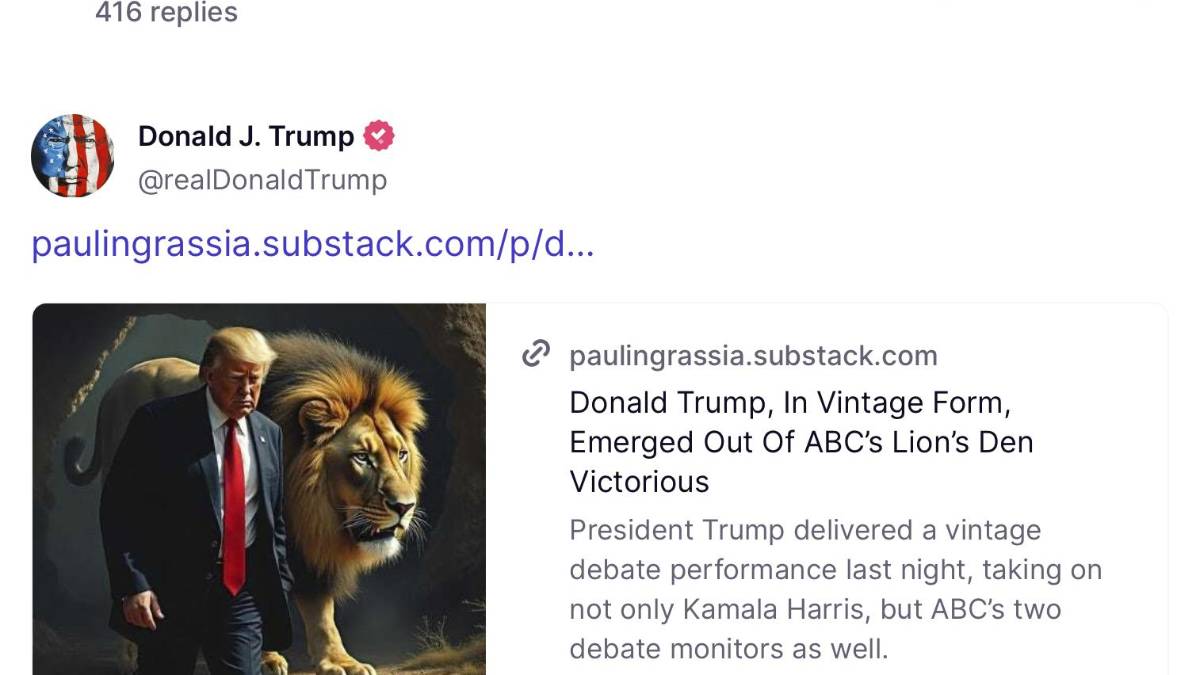Click the word "Victorious" in the card headline

pos(639,482)
